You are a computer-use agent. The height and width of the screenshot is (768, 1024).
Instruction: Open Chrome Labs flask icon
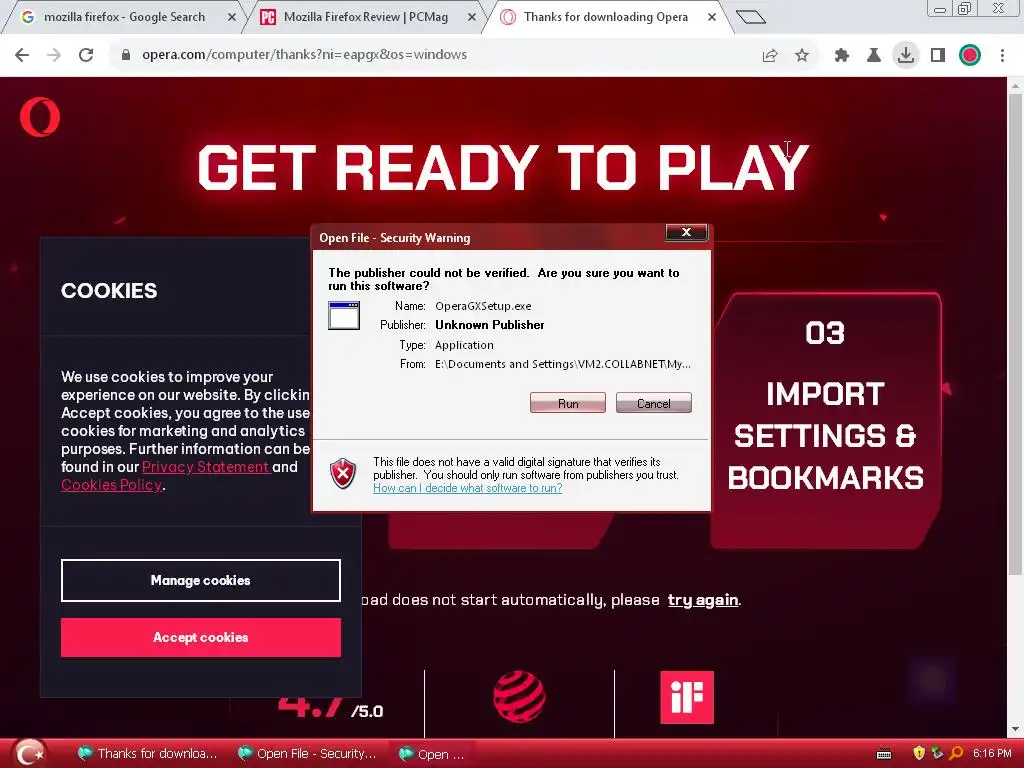pyautogui.click(x=874, y=56)
